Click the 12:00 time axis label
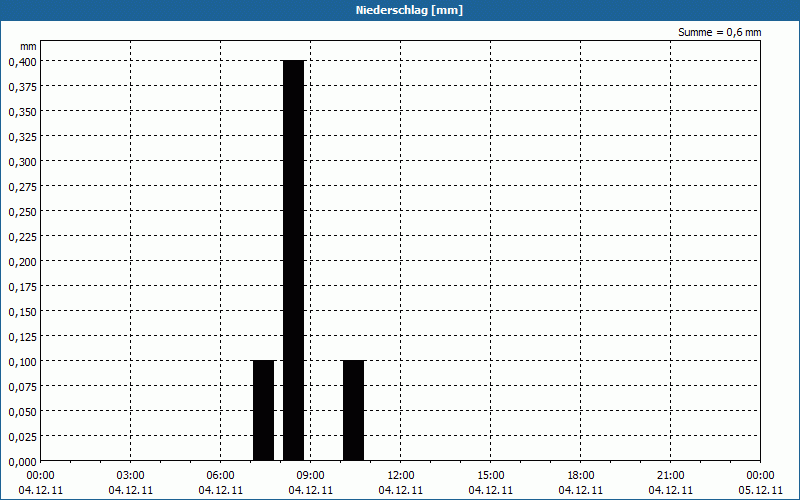 pos(401,475)
